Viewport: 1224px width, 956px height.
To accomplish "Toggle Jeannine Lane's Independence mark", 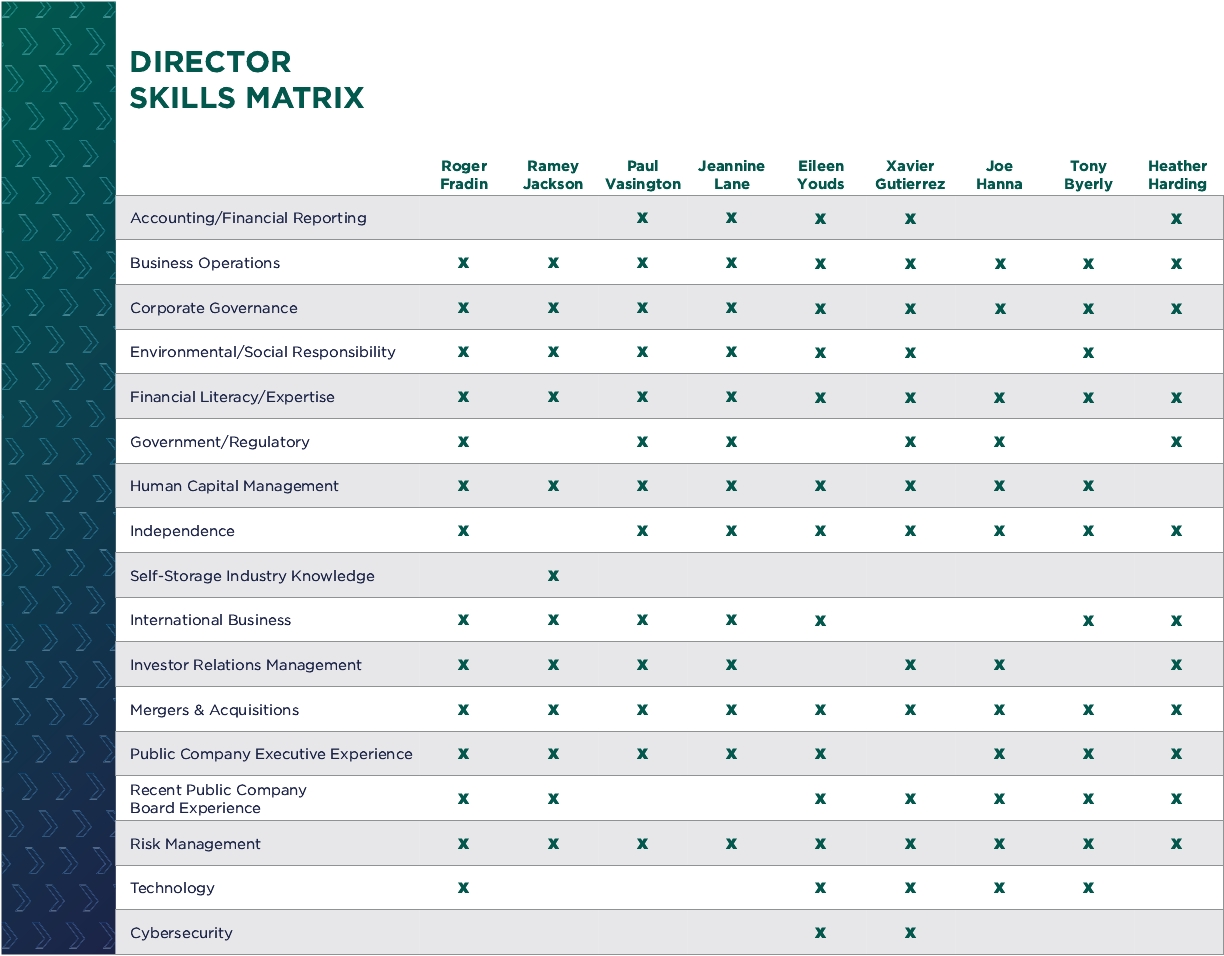I will 731,531.
